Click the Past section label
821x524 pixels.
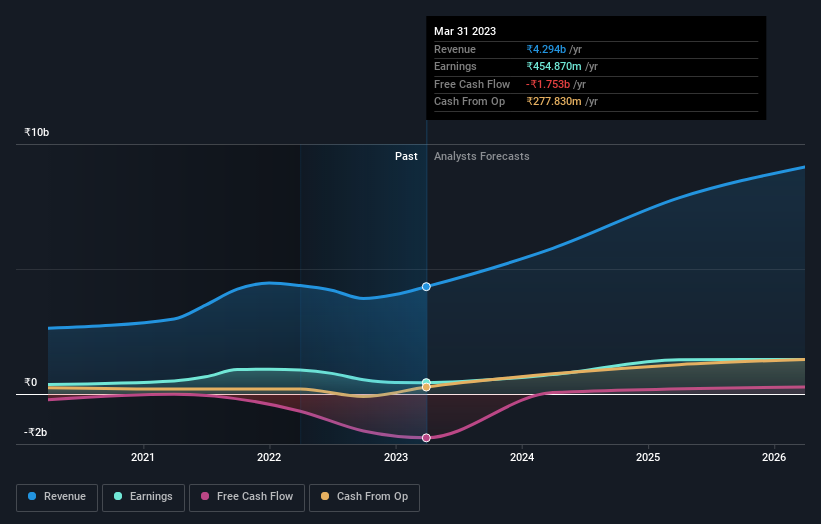(x=406, y=156)
